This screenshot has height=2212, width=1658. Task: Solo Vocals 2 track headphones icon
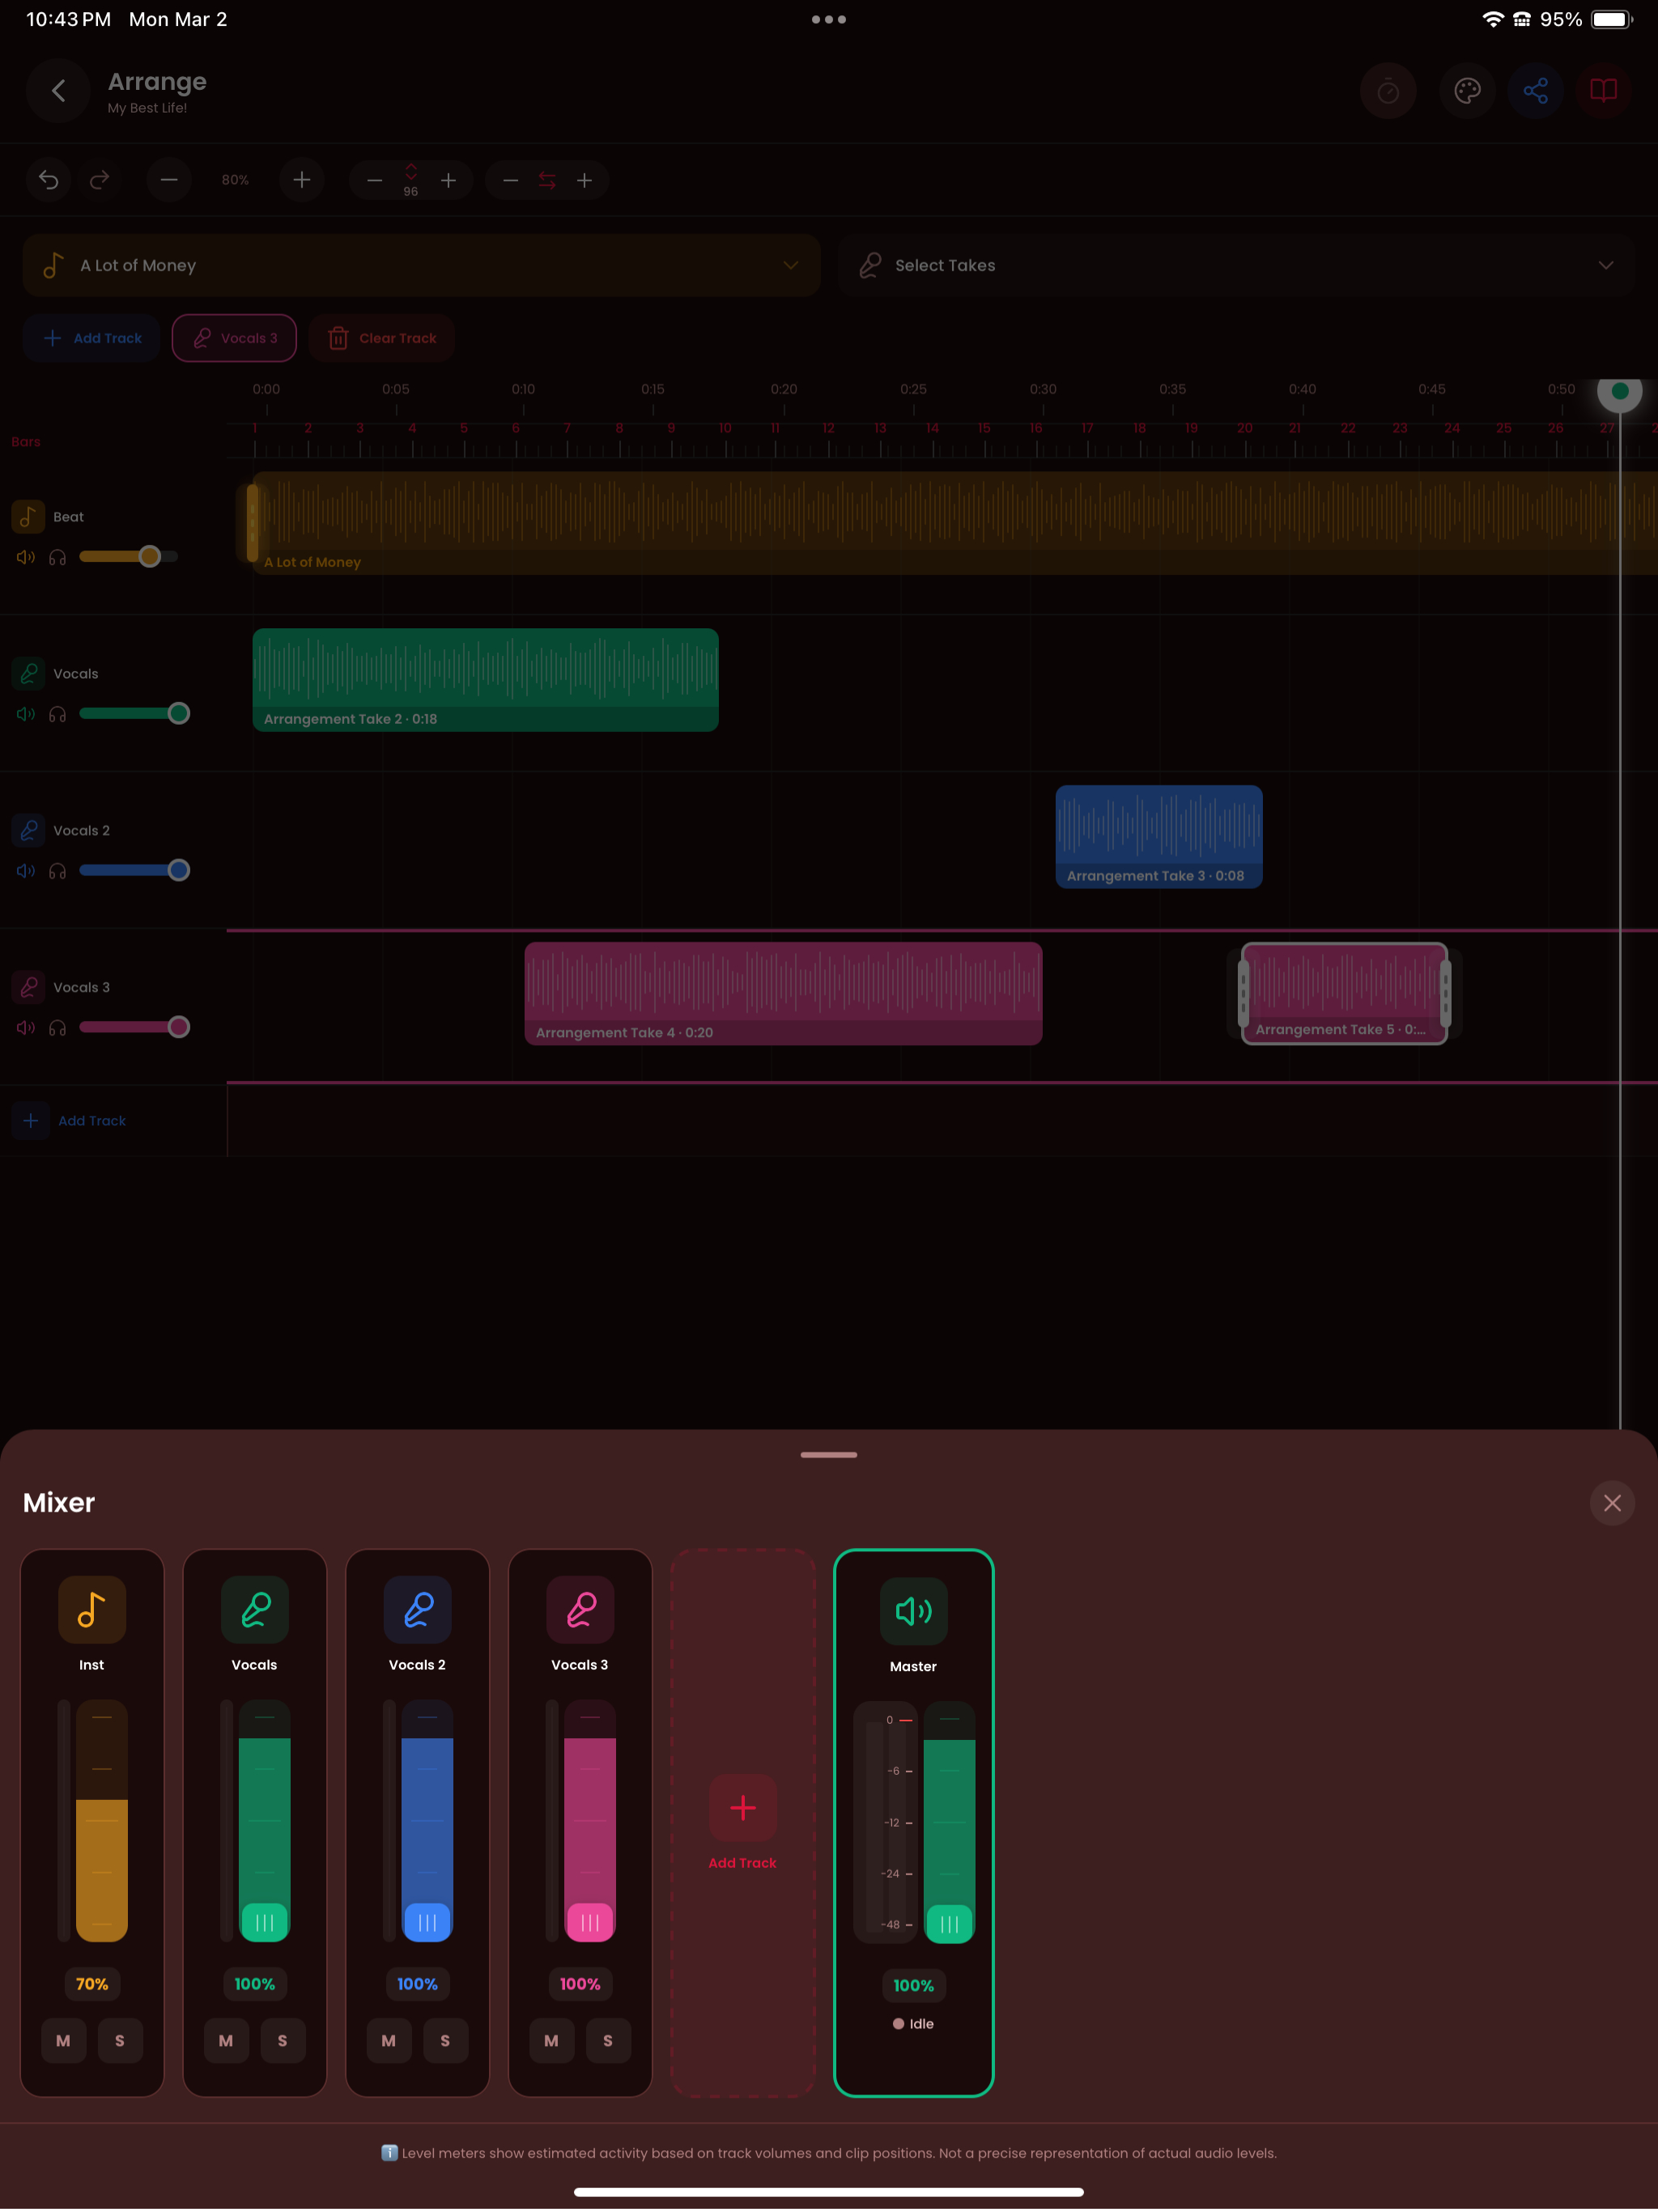click(58, 871)
